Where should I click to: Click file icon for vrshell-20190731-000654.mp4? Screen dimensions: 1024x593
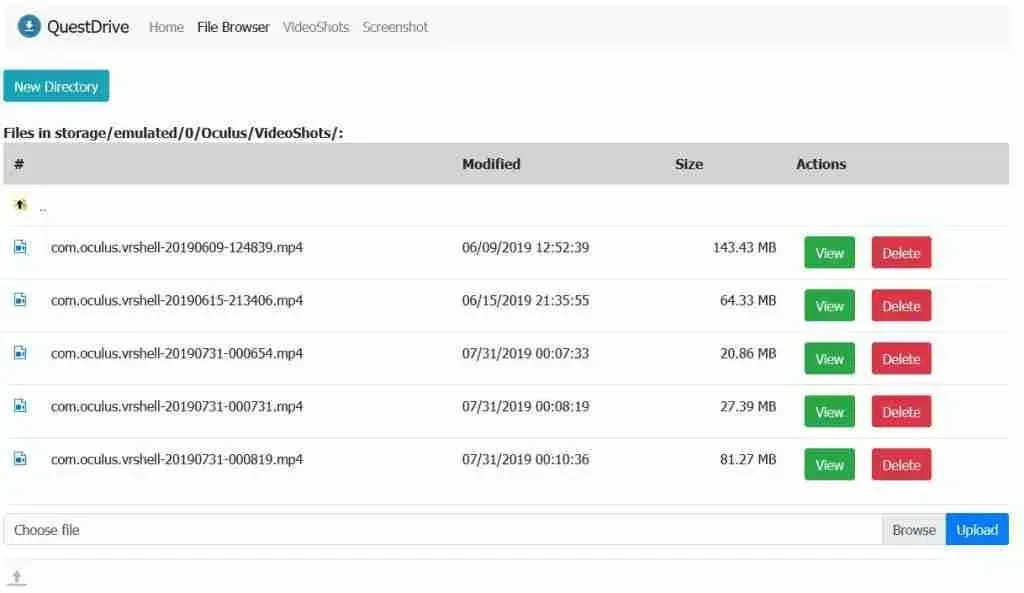pyautogui.click(x=20, y=353)
